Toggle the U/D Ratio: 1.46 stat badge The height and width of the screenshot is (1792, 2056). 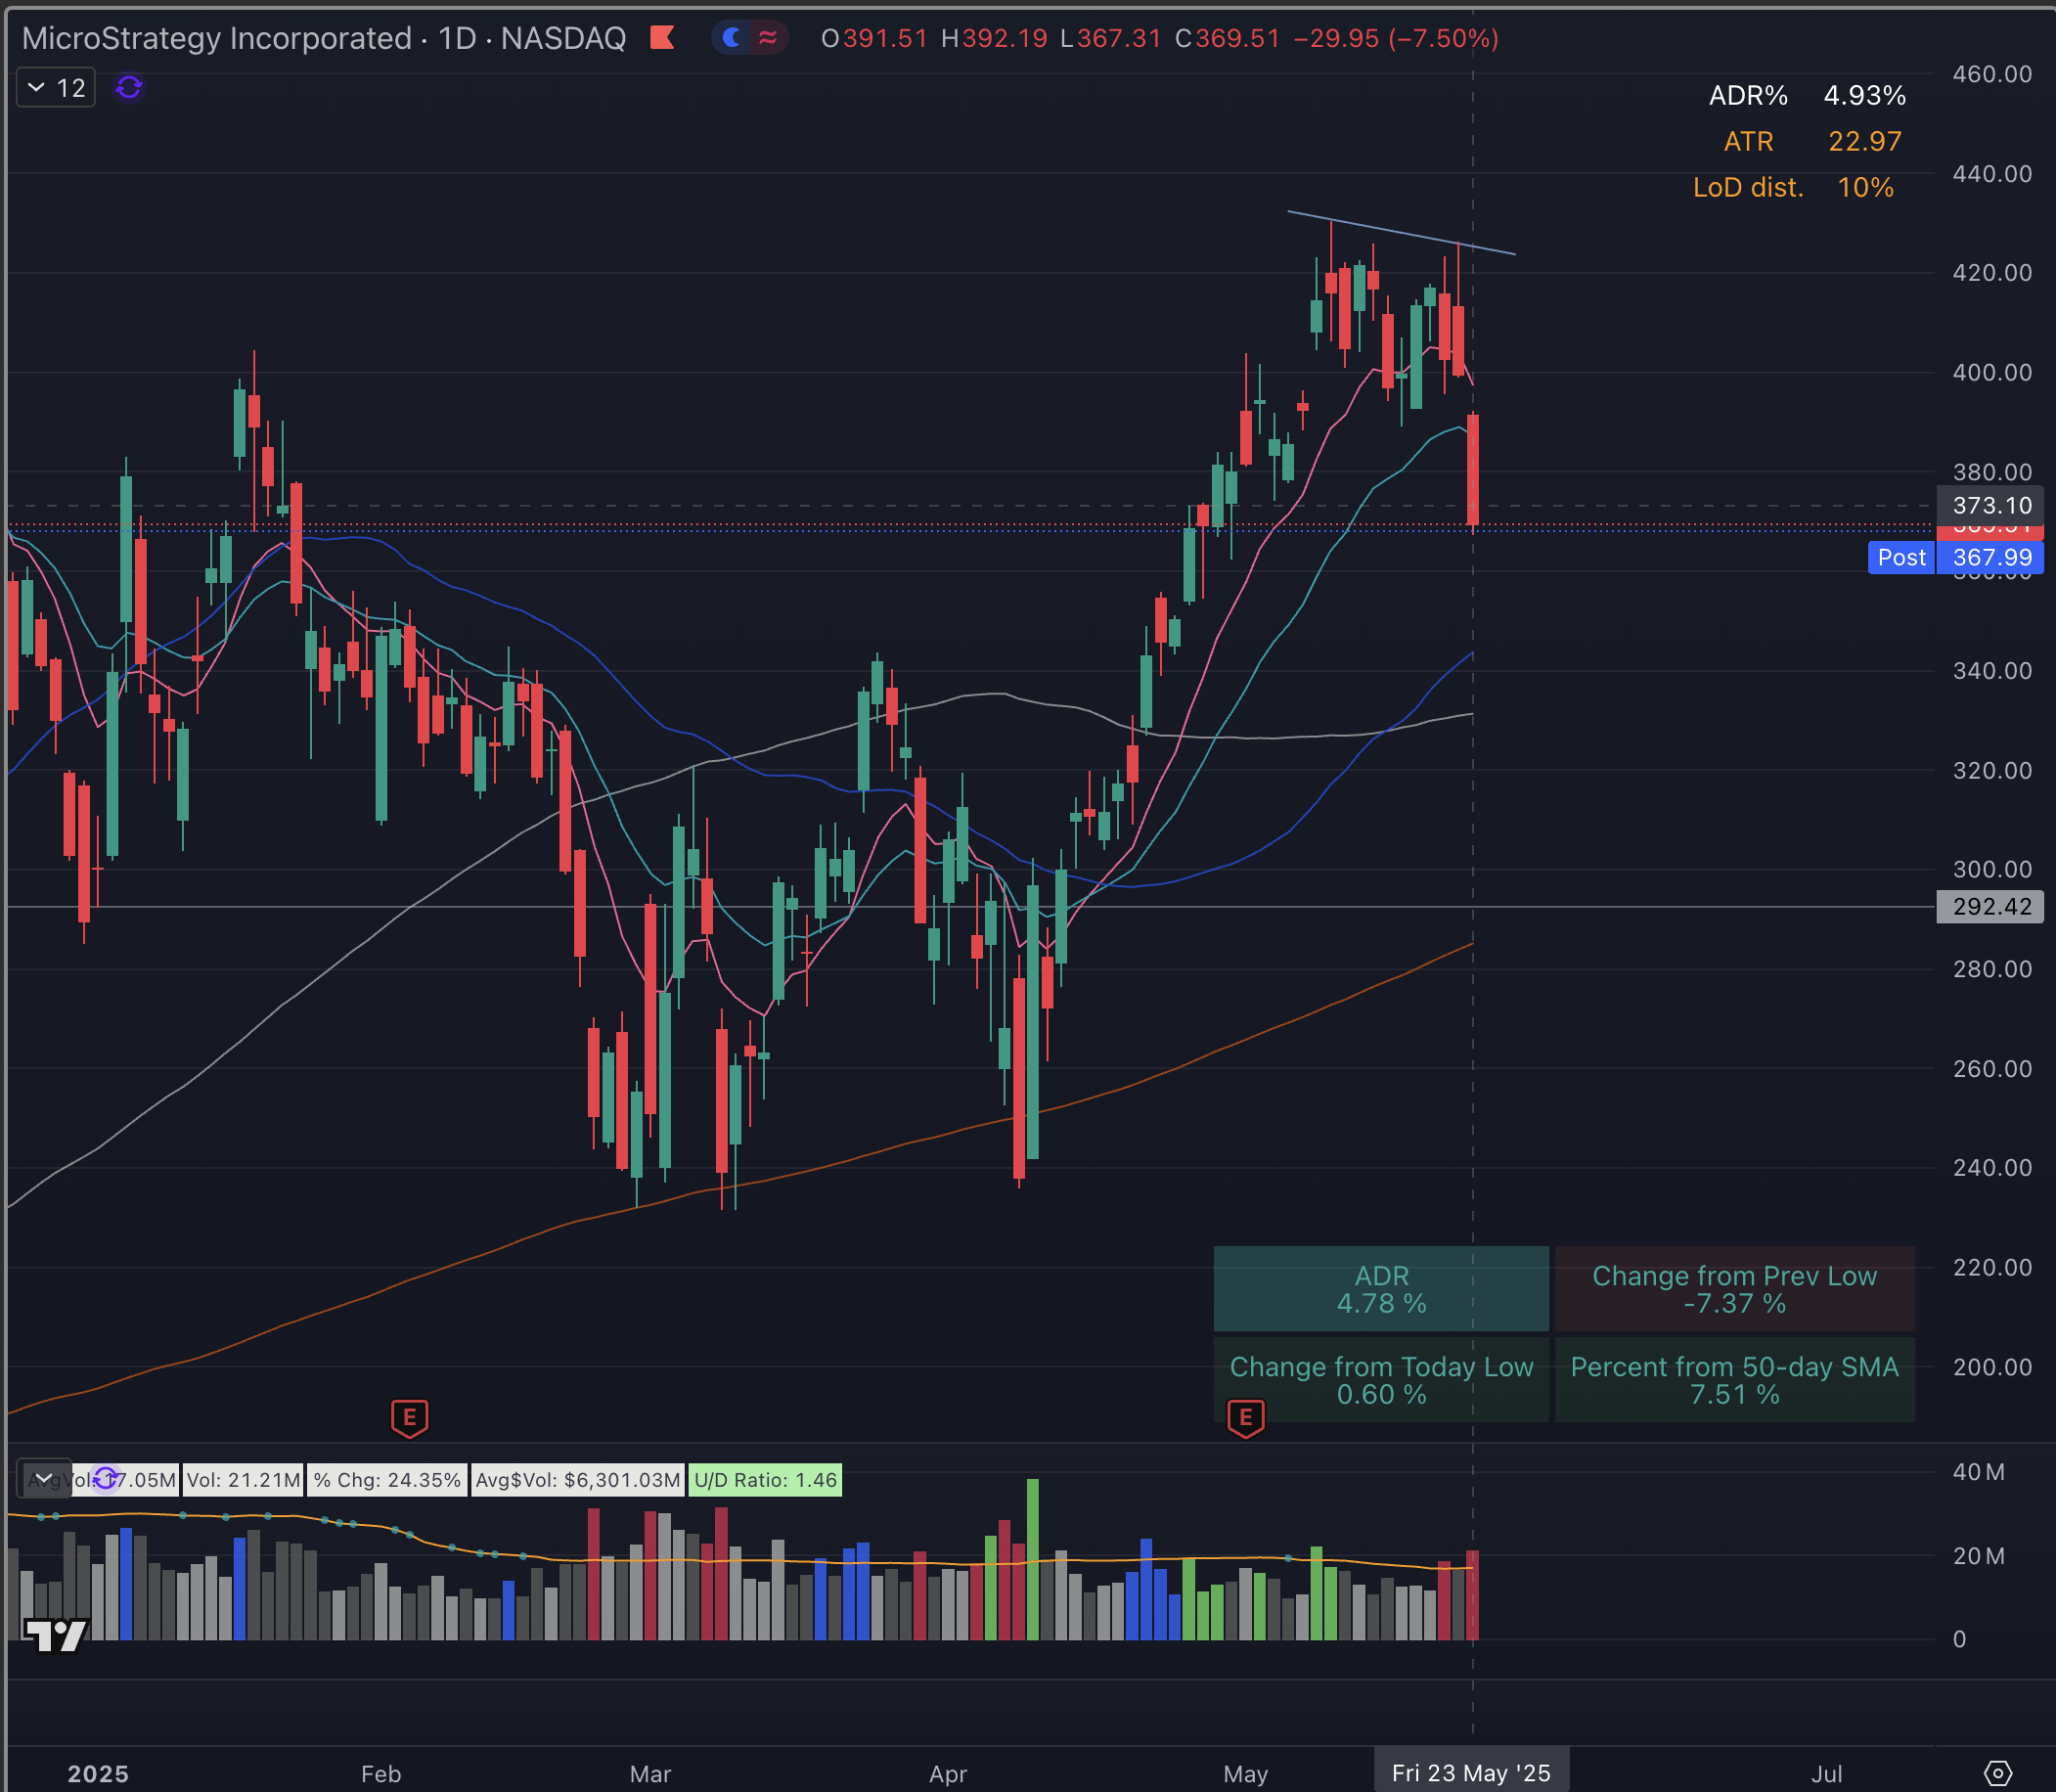[x=764, y=1480]
